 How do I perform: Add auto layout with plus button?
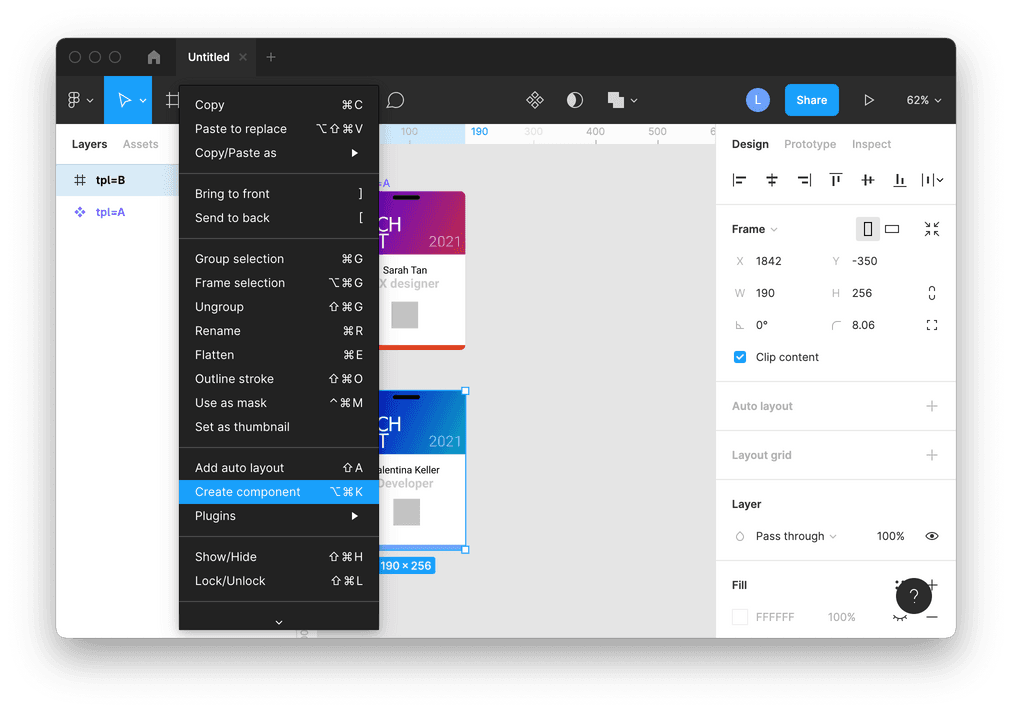click(932, 406)
